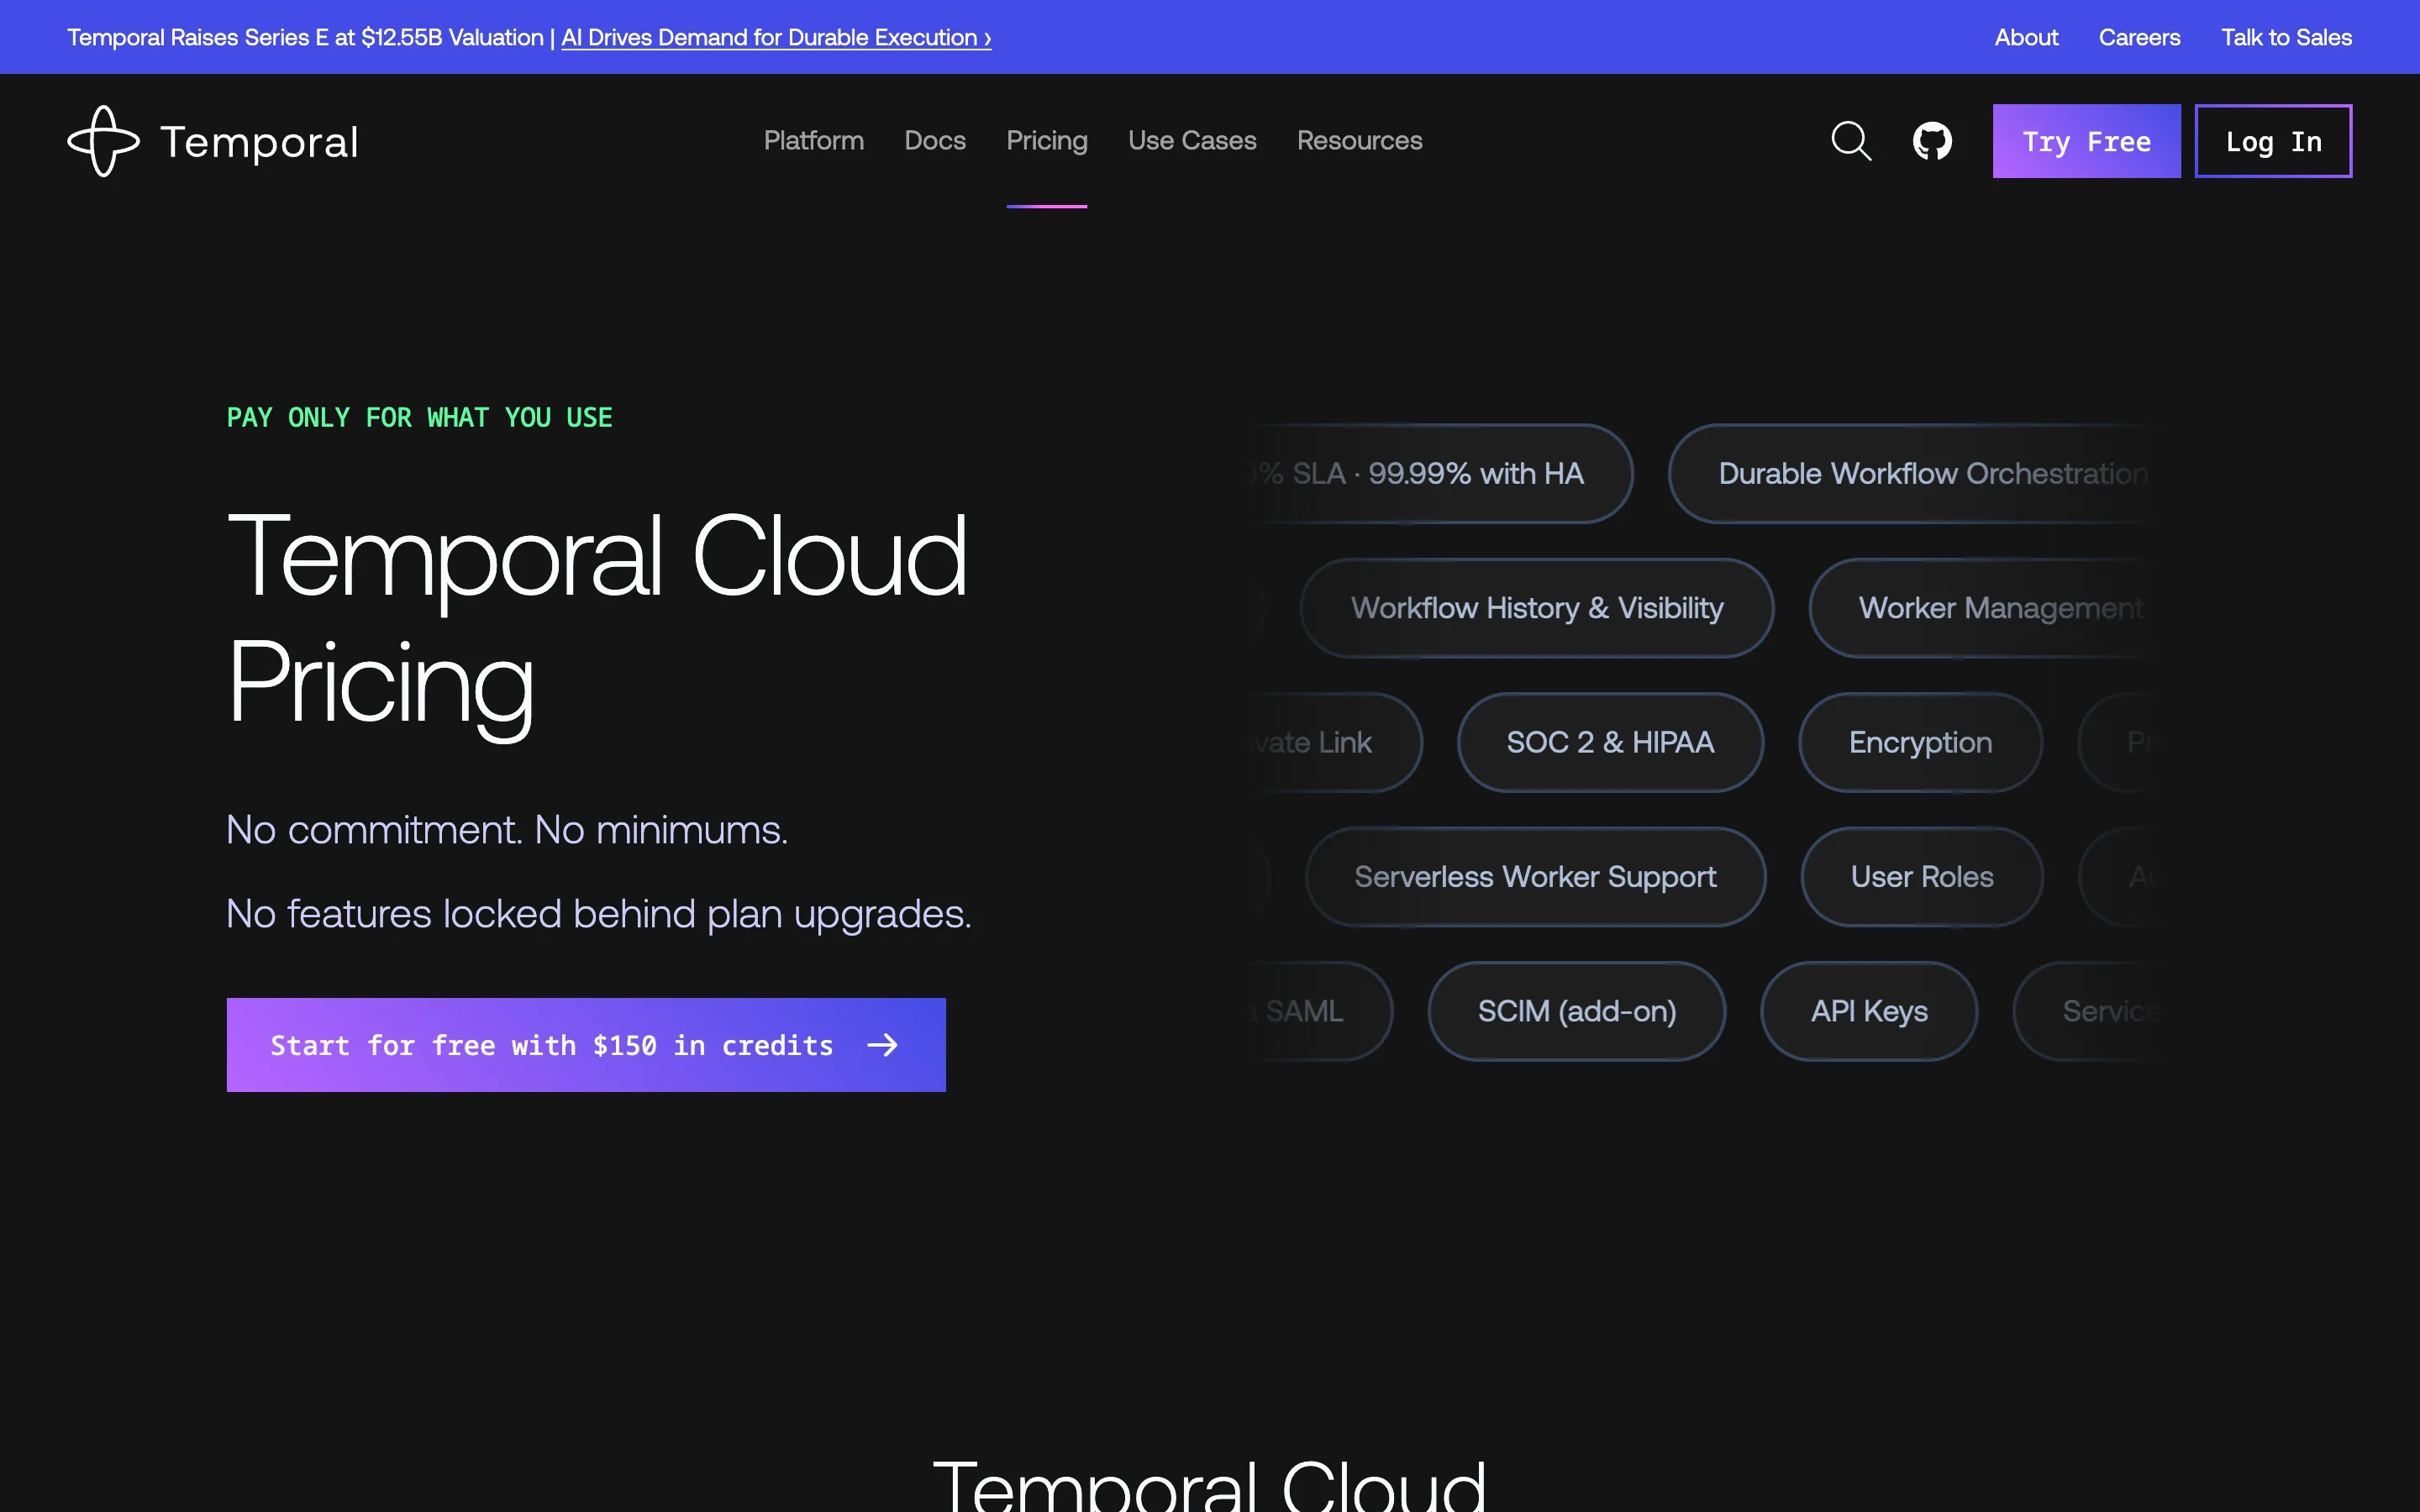Click the Log In button

2273,141
